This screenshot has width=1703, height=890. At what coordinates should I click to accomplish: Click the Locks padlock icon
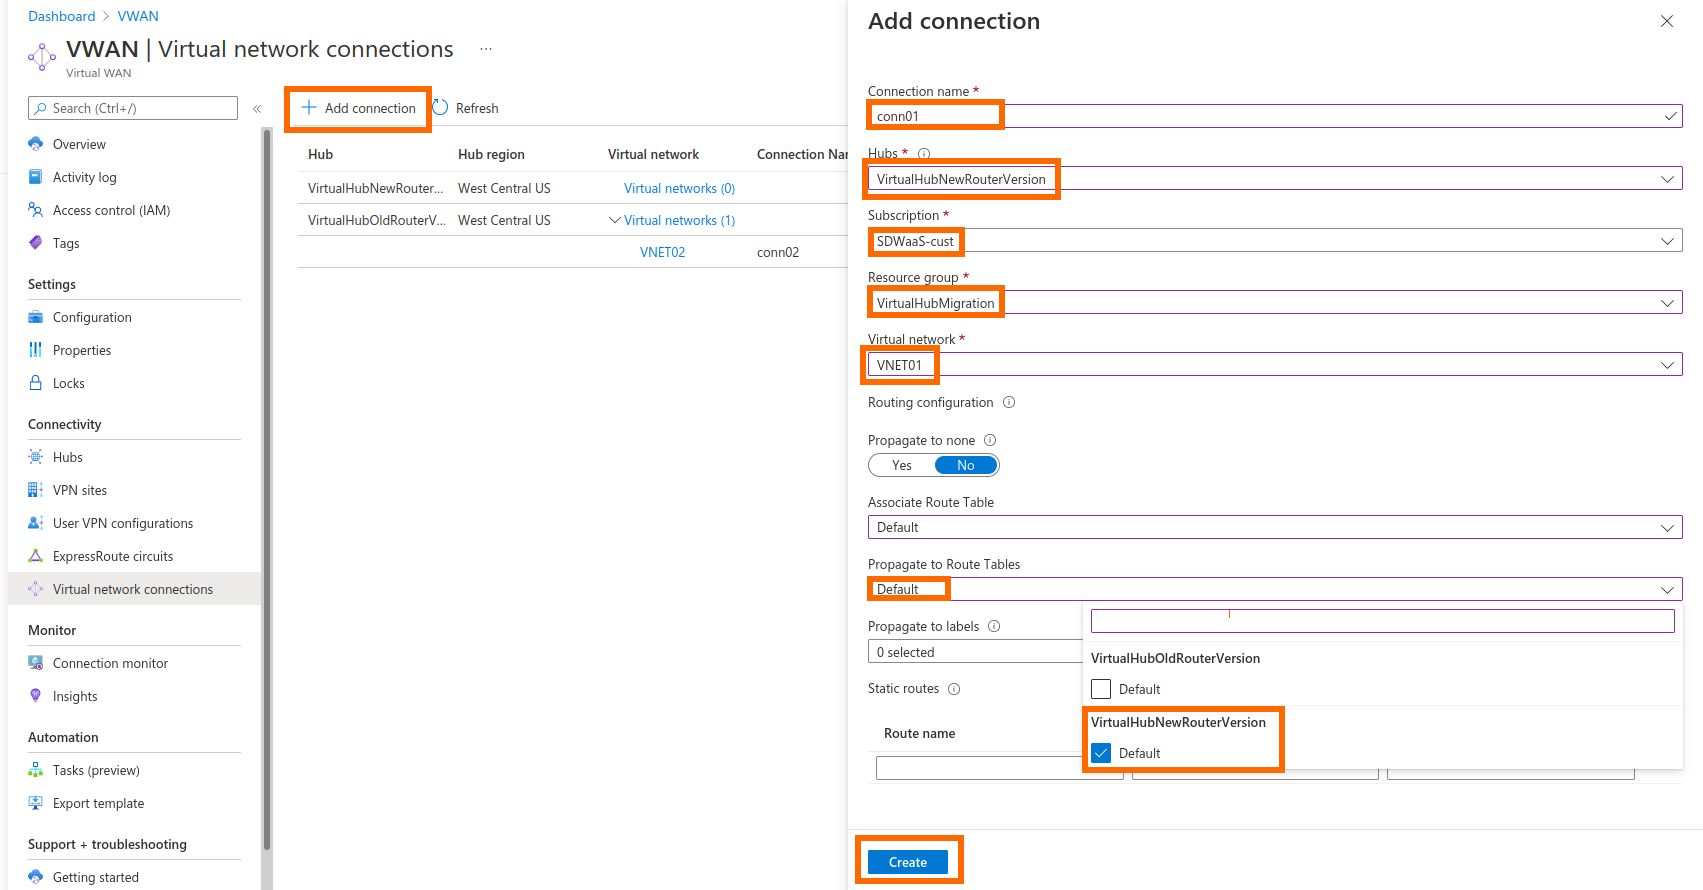point(36,383)
